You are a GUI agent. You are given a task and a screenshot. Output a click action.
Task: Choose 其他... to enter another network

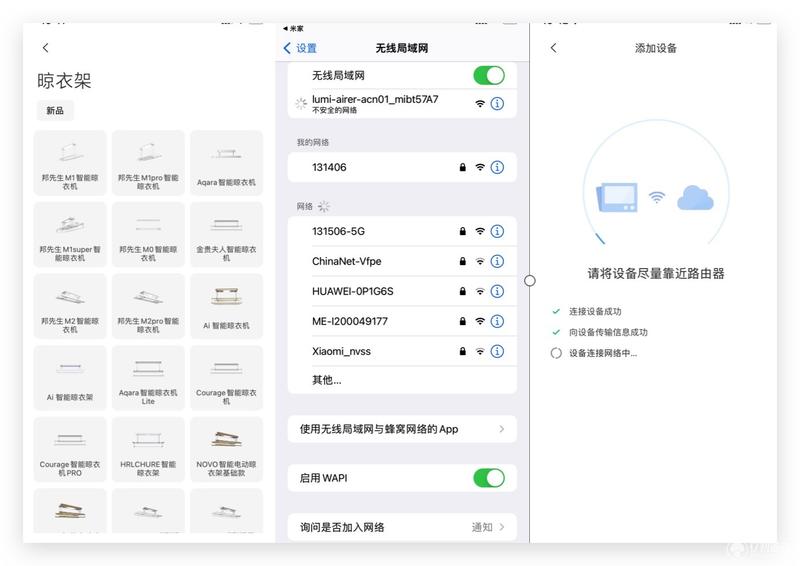point(402,380)
